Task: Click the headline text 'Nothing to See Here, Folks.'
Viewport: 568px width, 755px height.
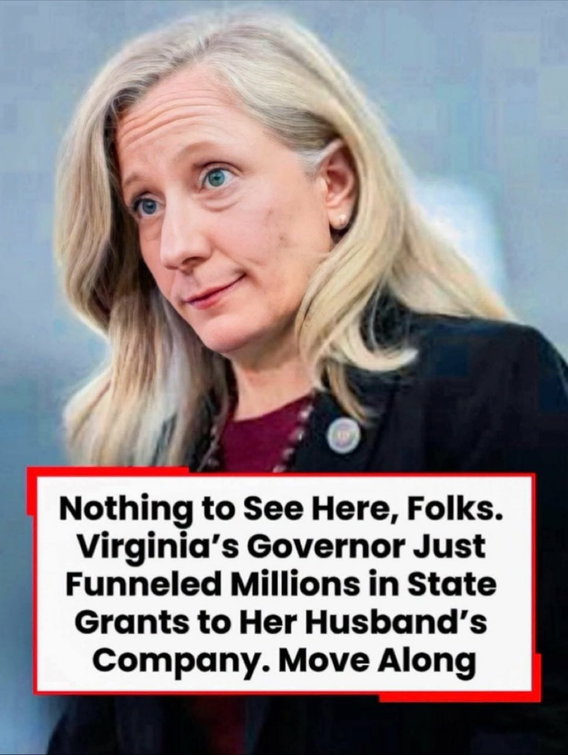Action: point(282,510)
